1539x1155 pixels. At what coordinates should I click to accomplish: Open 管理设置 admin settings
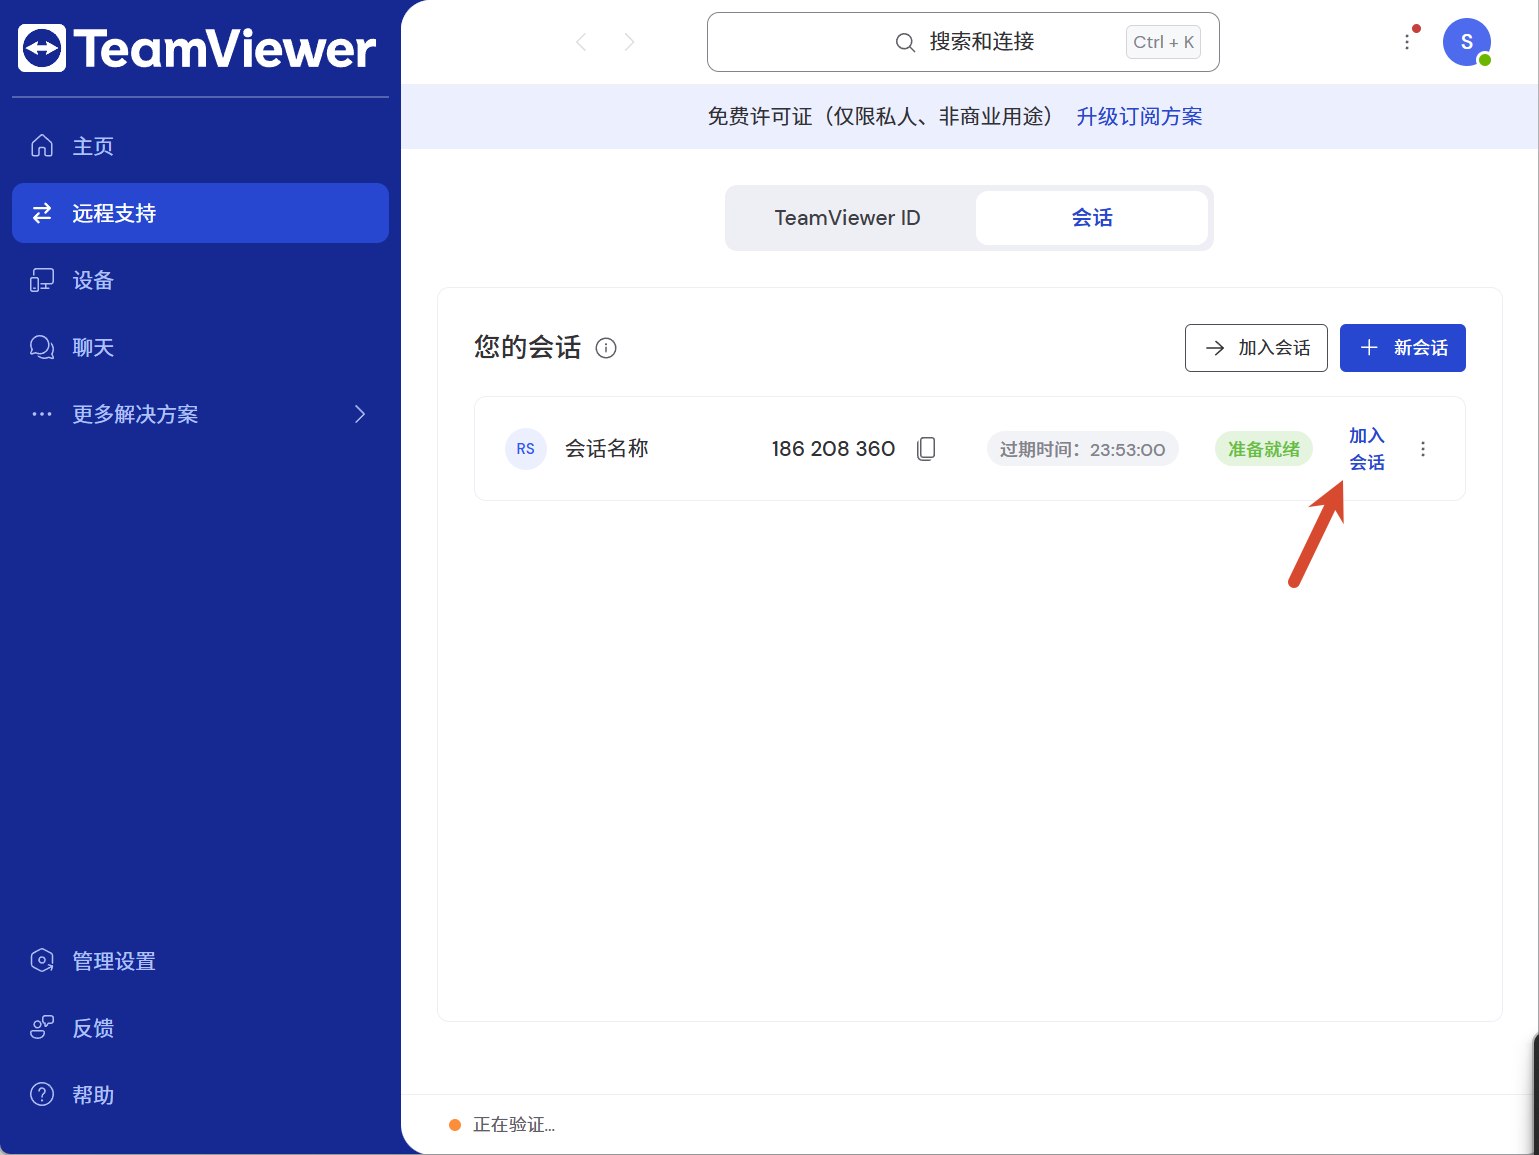coord(200,961)
